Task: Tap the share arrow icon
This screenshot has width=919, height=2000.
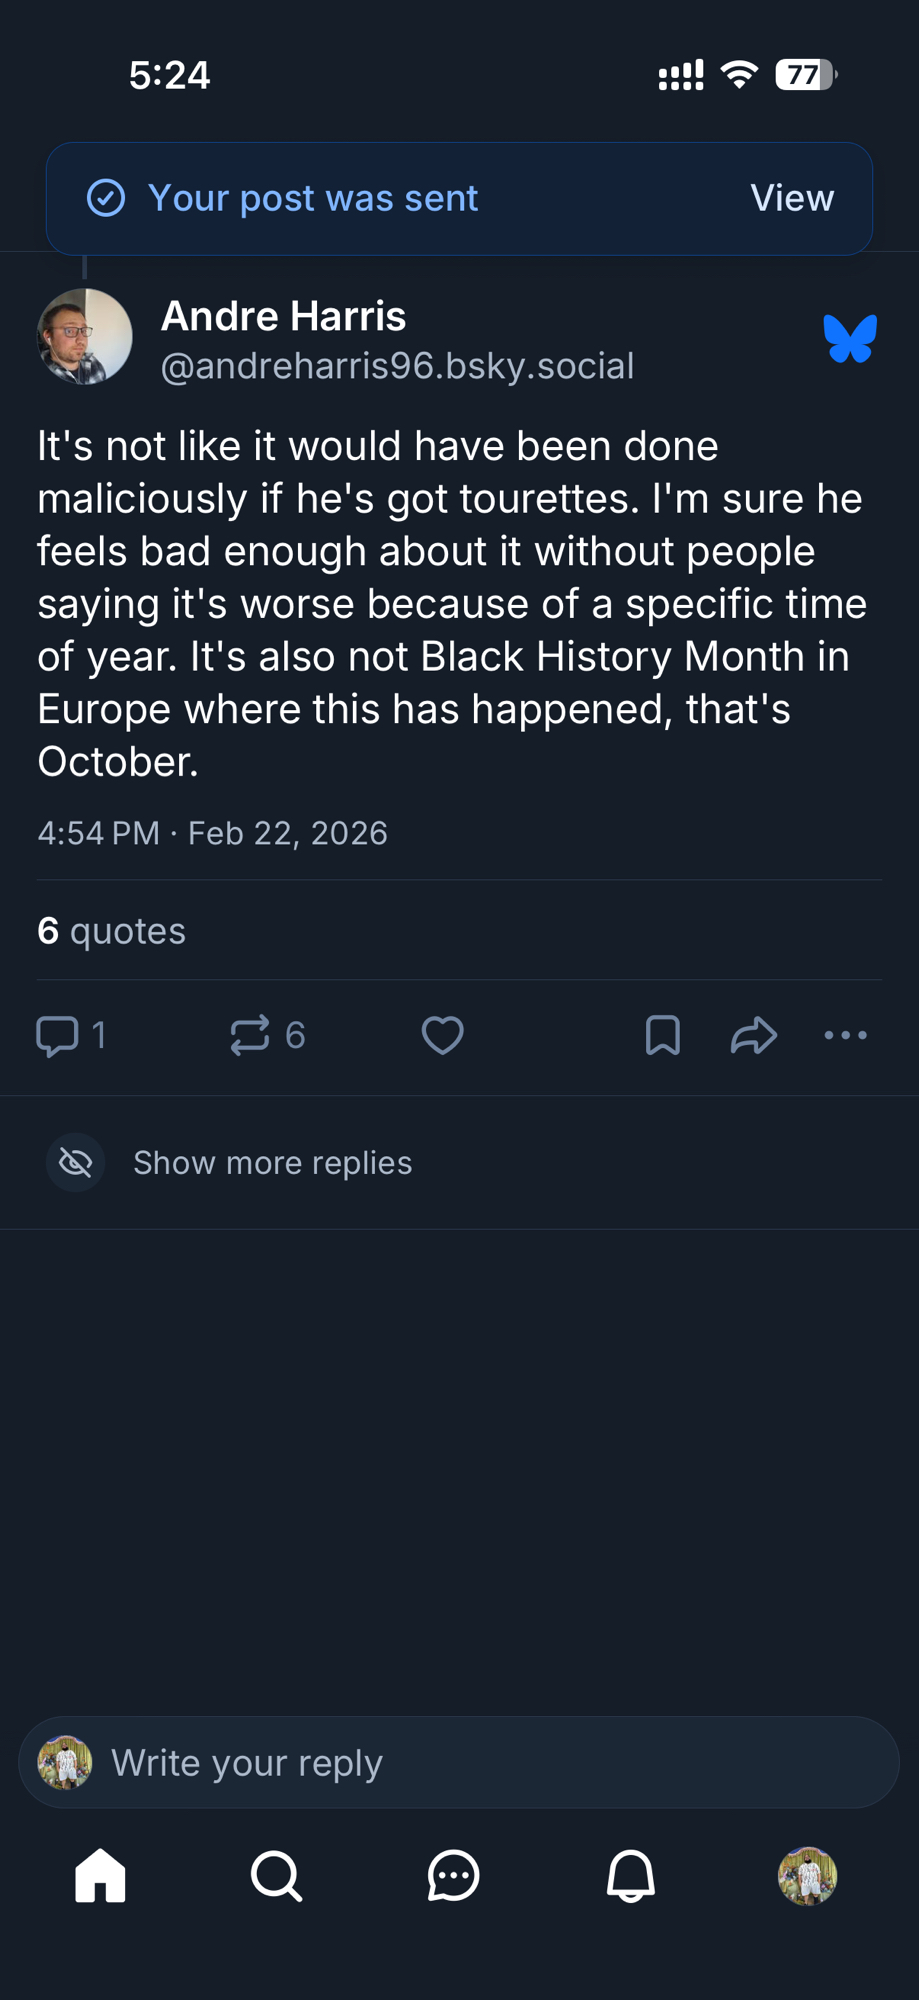Action: [754, 1035]
